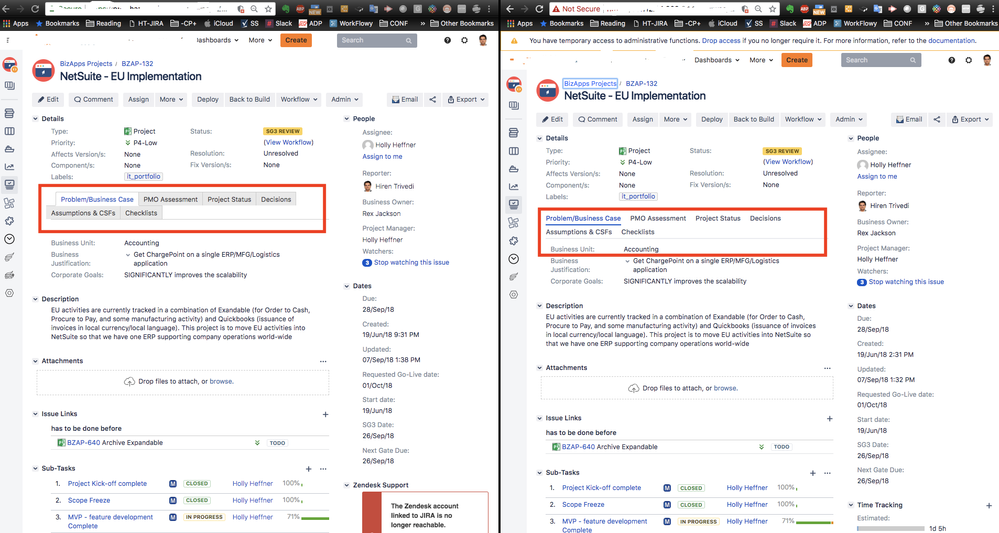Viewport: 999px width, 533px height.
Task: Add issue link plus icon in right window
Action: [x=829, y=419]
